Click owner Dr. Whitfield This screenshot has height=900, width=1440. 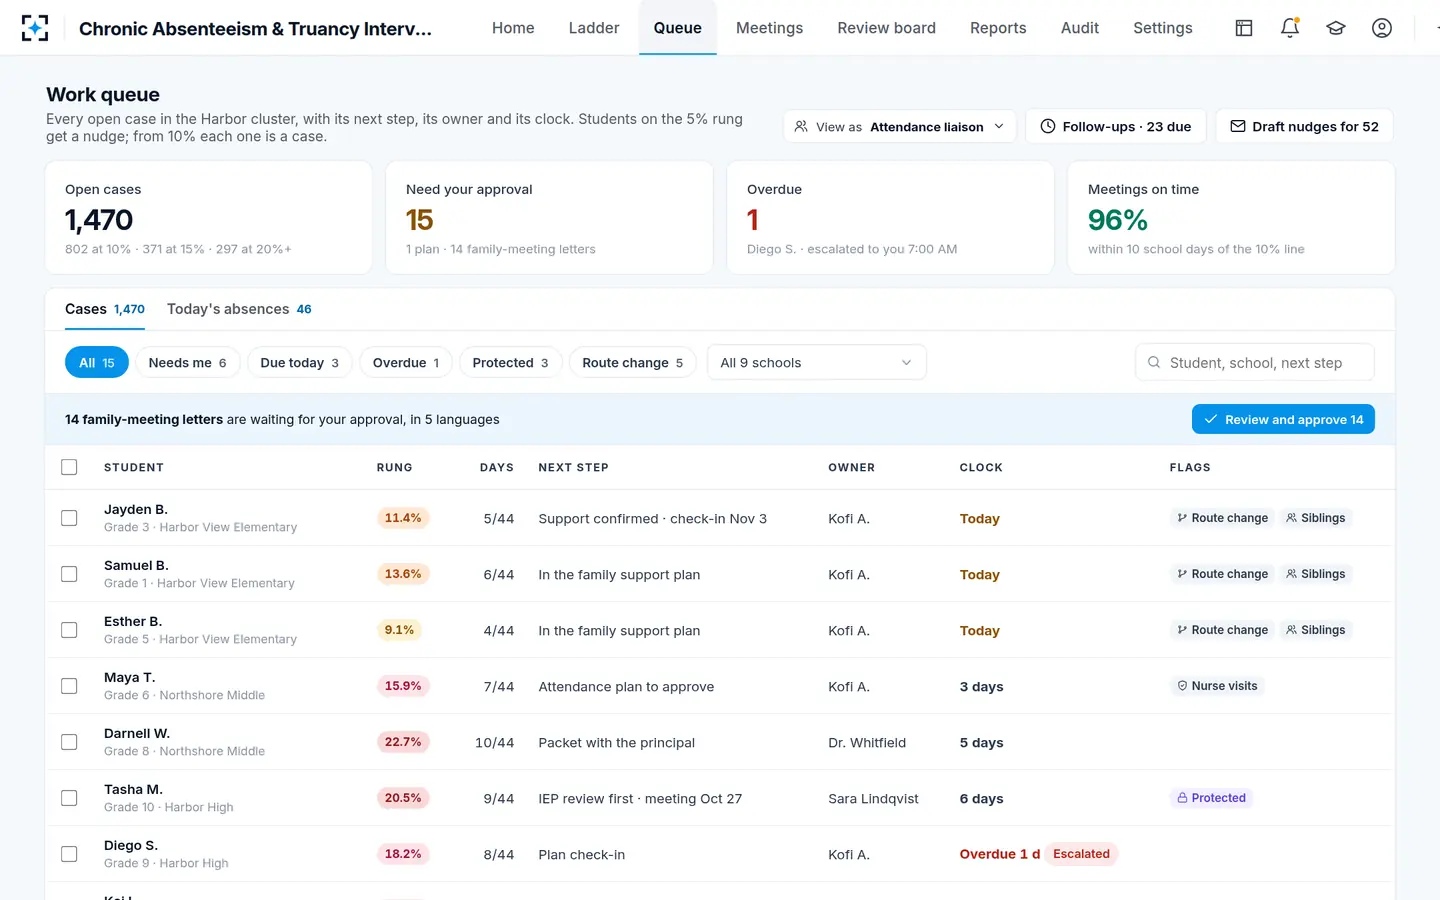point(867,742)
